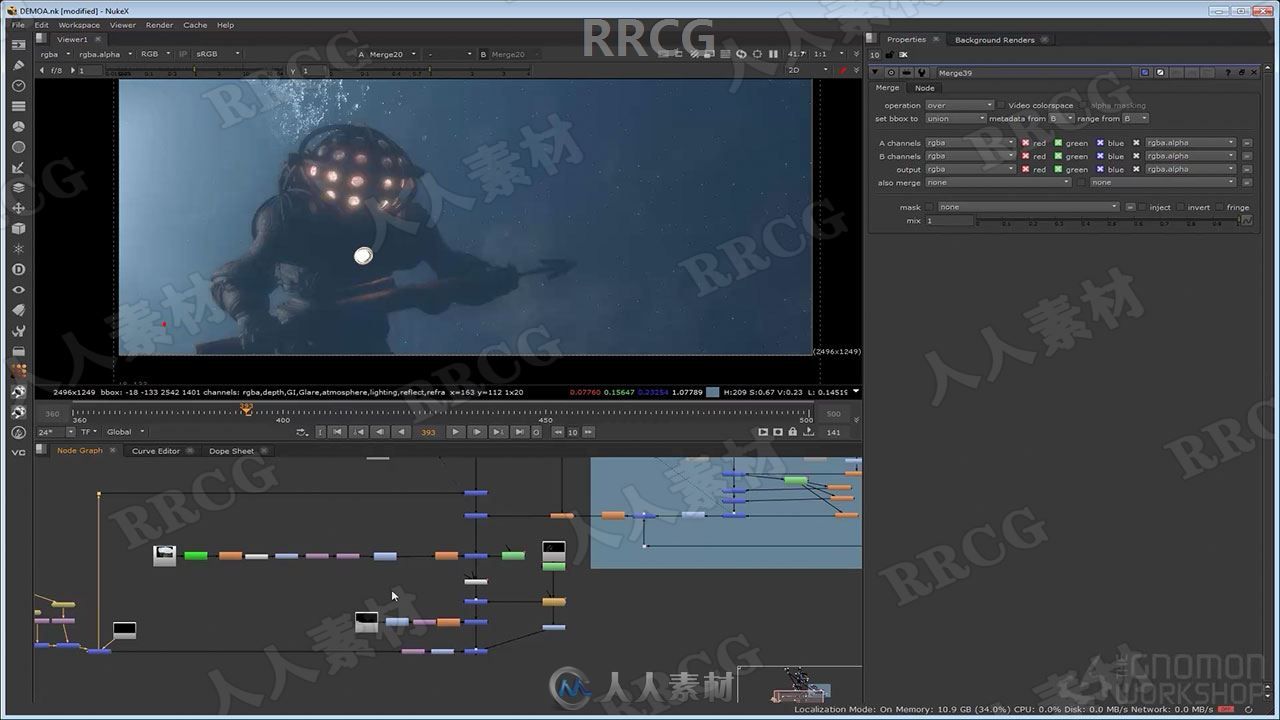Open Merge39 help question mark

(x=1228, y=72)
